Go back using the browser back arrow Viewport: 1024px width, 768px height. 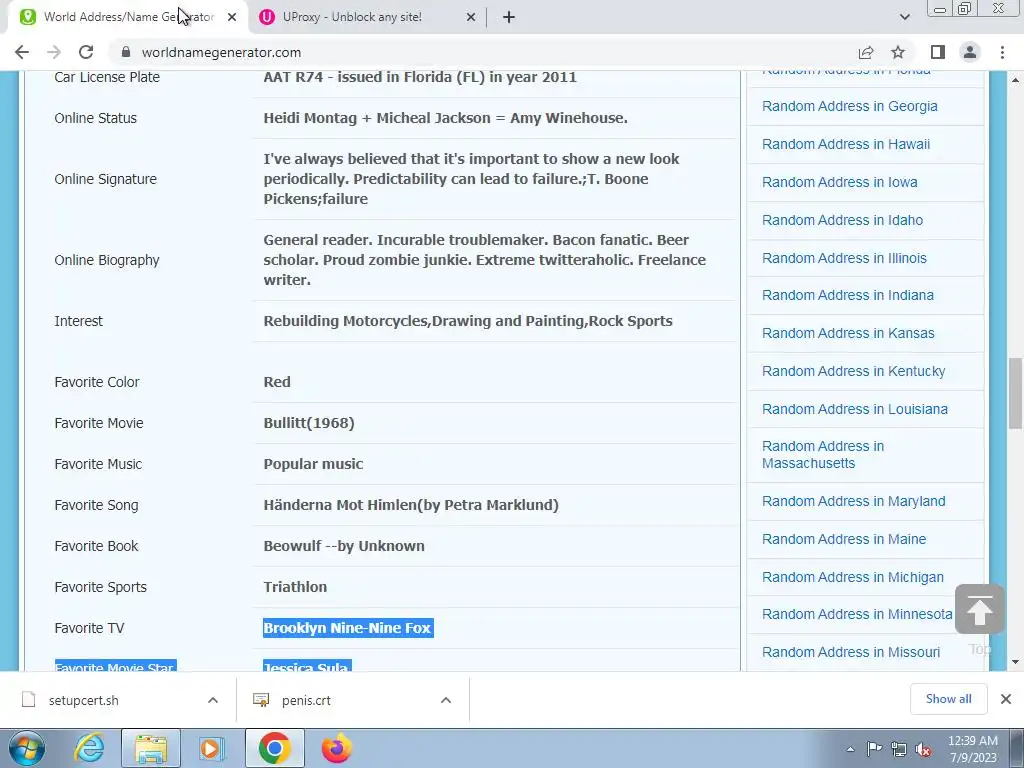(x=22, y=52)
